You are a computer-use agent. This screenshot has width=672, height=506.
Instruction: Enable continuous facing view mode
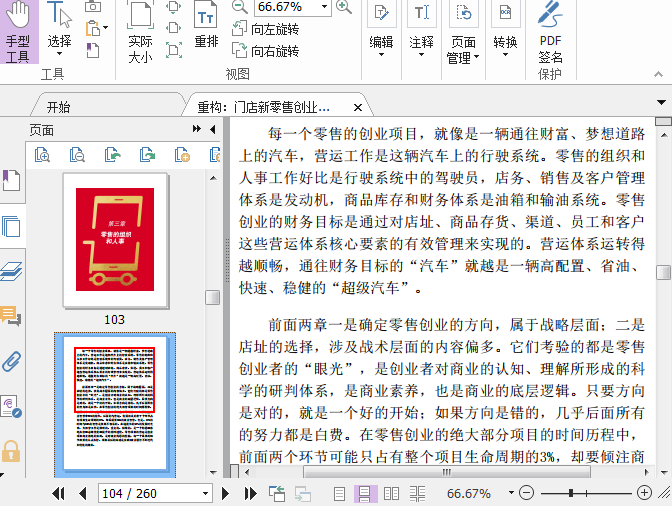point(417,494)
